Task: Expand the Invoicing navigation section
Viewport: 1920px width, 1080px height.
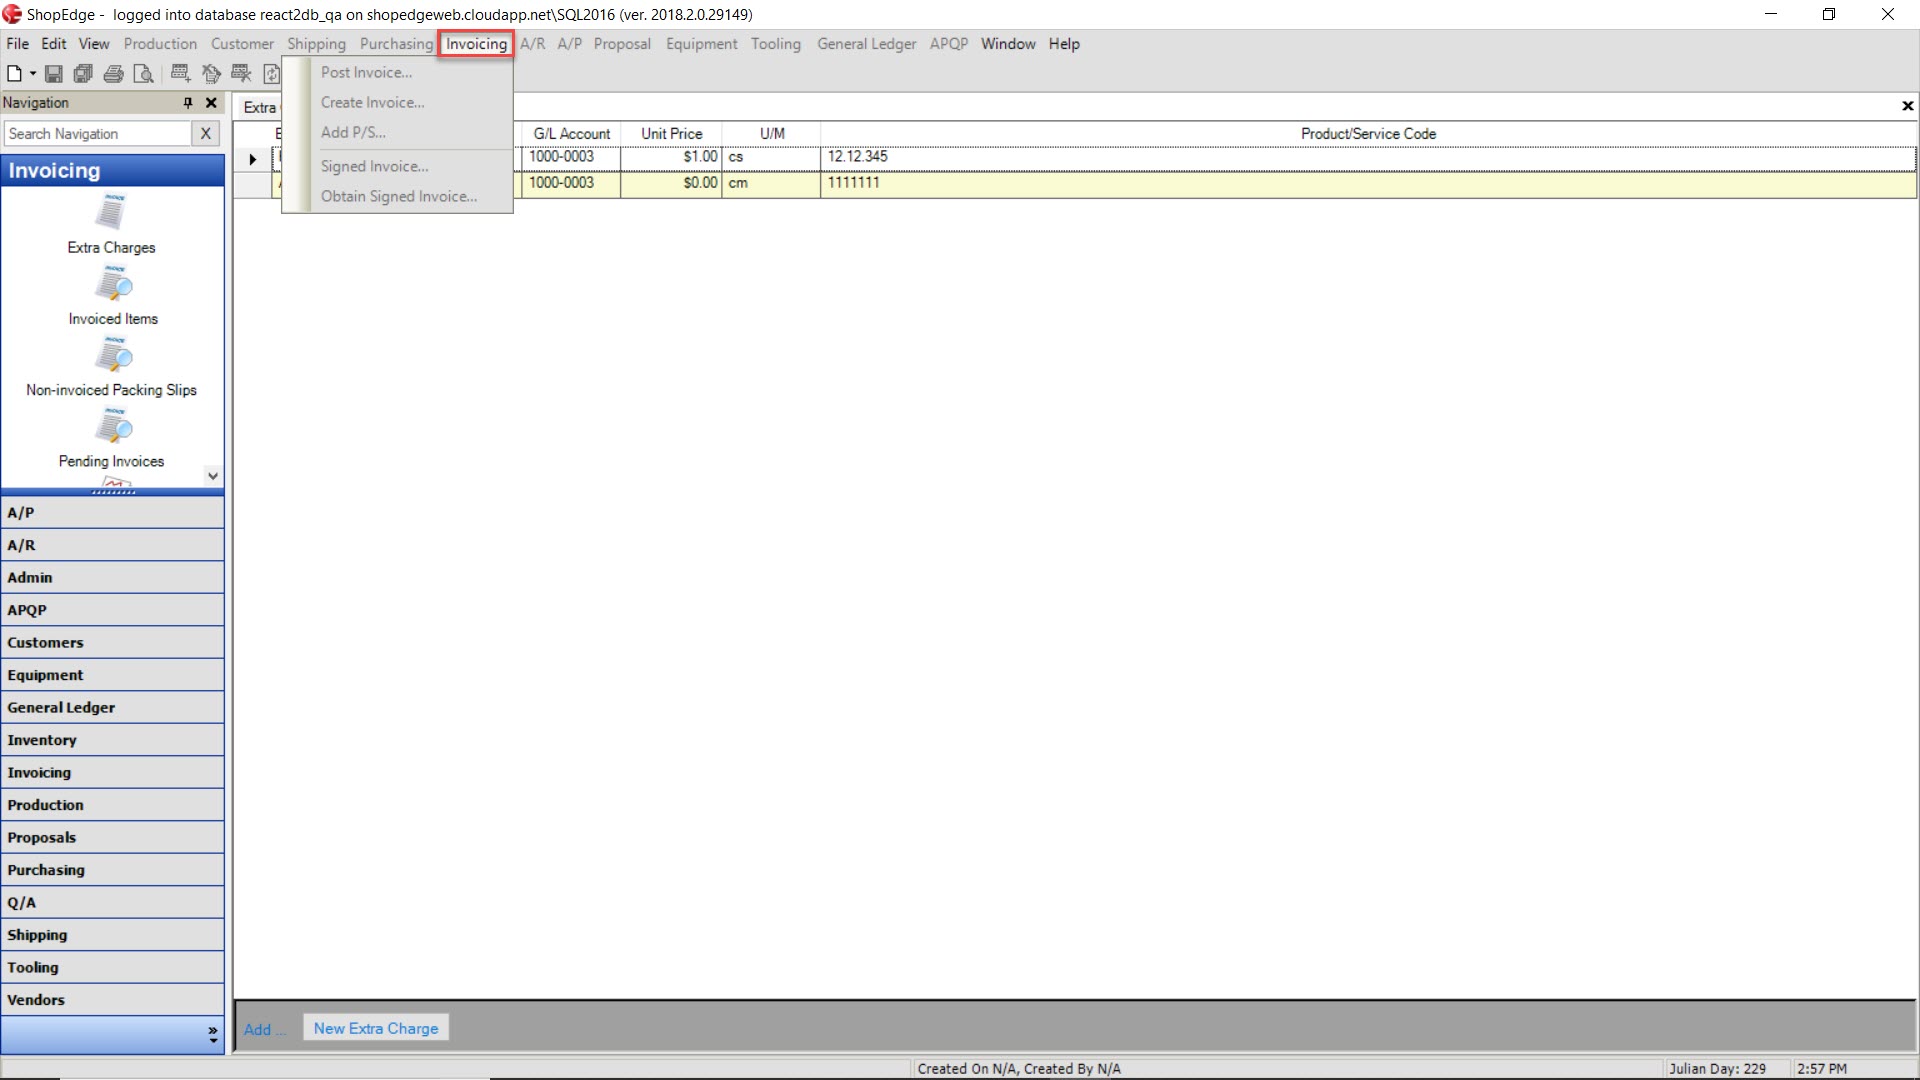Action: [x=109, y=771]
